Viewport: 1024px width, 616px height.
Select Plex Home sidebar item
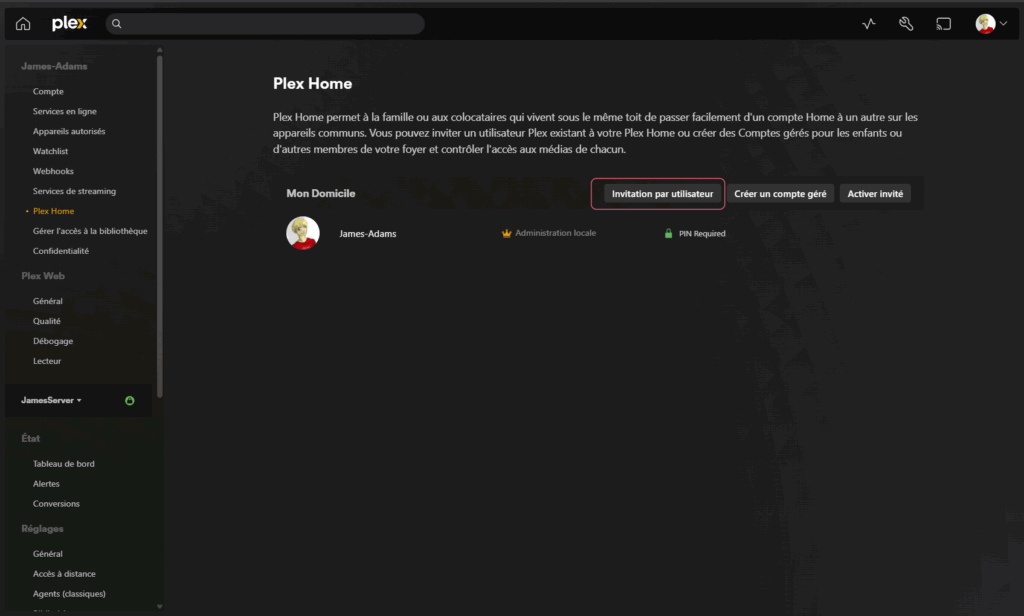pos(54,211)
